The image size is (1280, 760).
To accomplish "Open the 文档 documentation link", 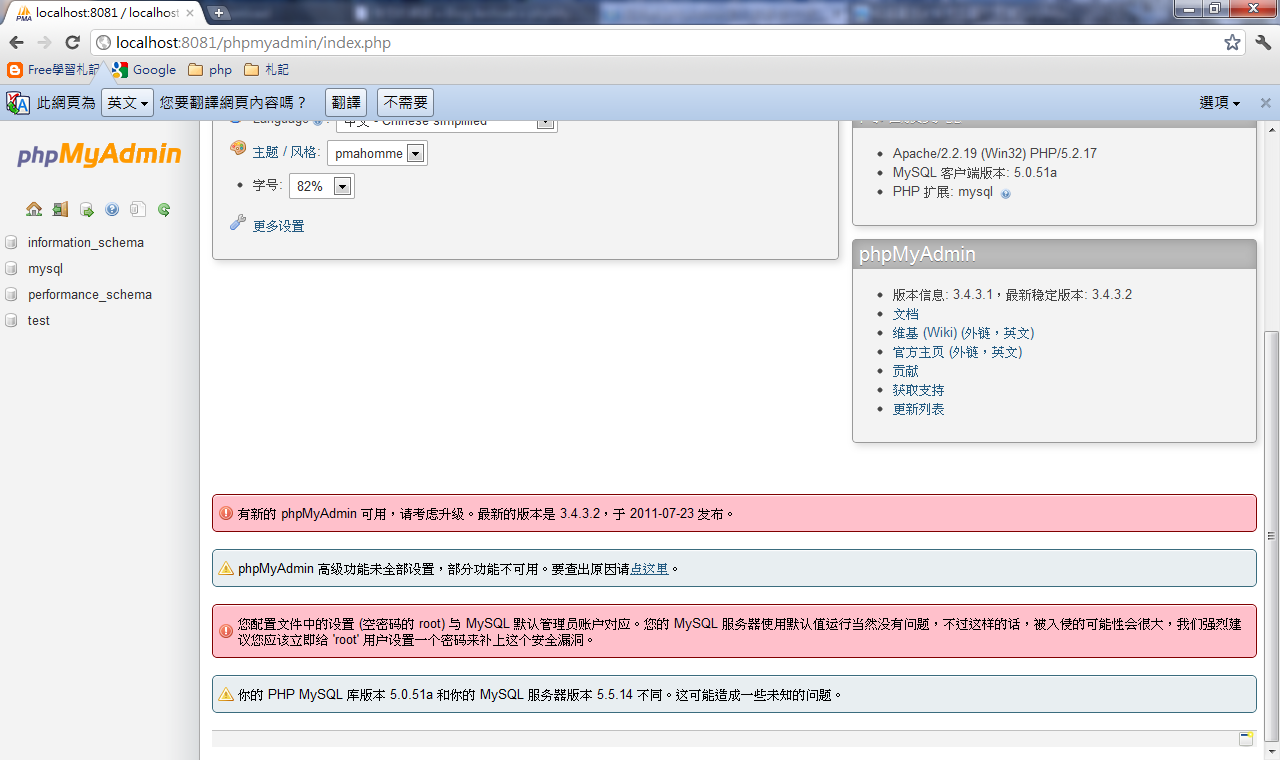I will coord(905,314).
